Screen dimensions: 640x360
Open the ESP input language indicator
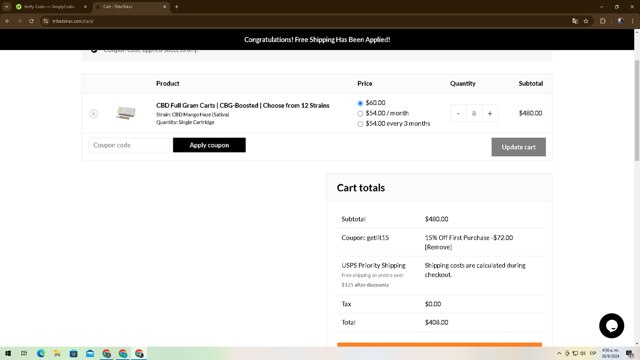pyautogui.click(x=593, y=353)
